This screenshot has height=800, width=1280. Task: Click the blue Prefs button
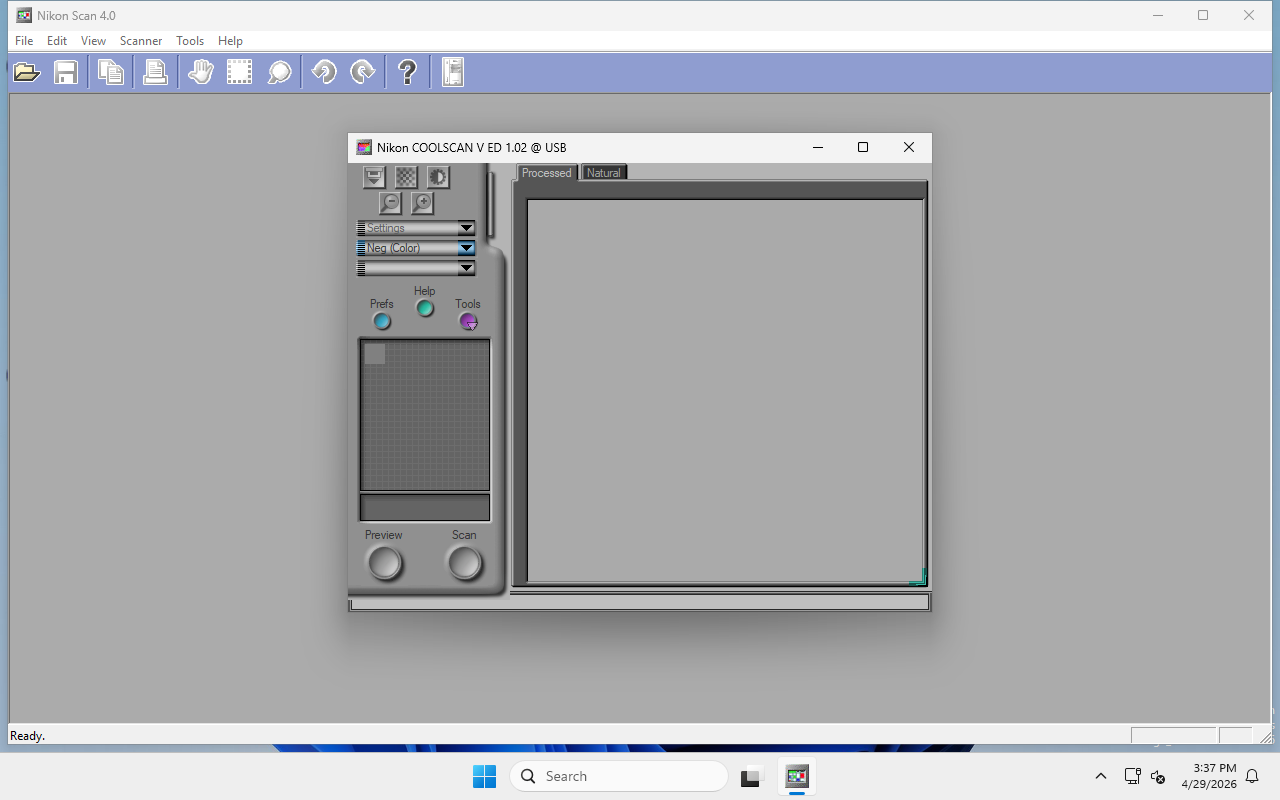pyautogui.click(x=382, y=321)
